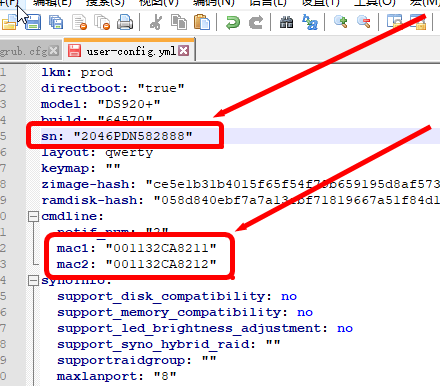Screen dimensions: 440x386
Task: Close the grub.cfg tab
Action: (x=53, y=51)
